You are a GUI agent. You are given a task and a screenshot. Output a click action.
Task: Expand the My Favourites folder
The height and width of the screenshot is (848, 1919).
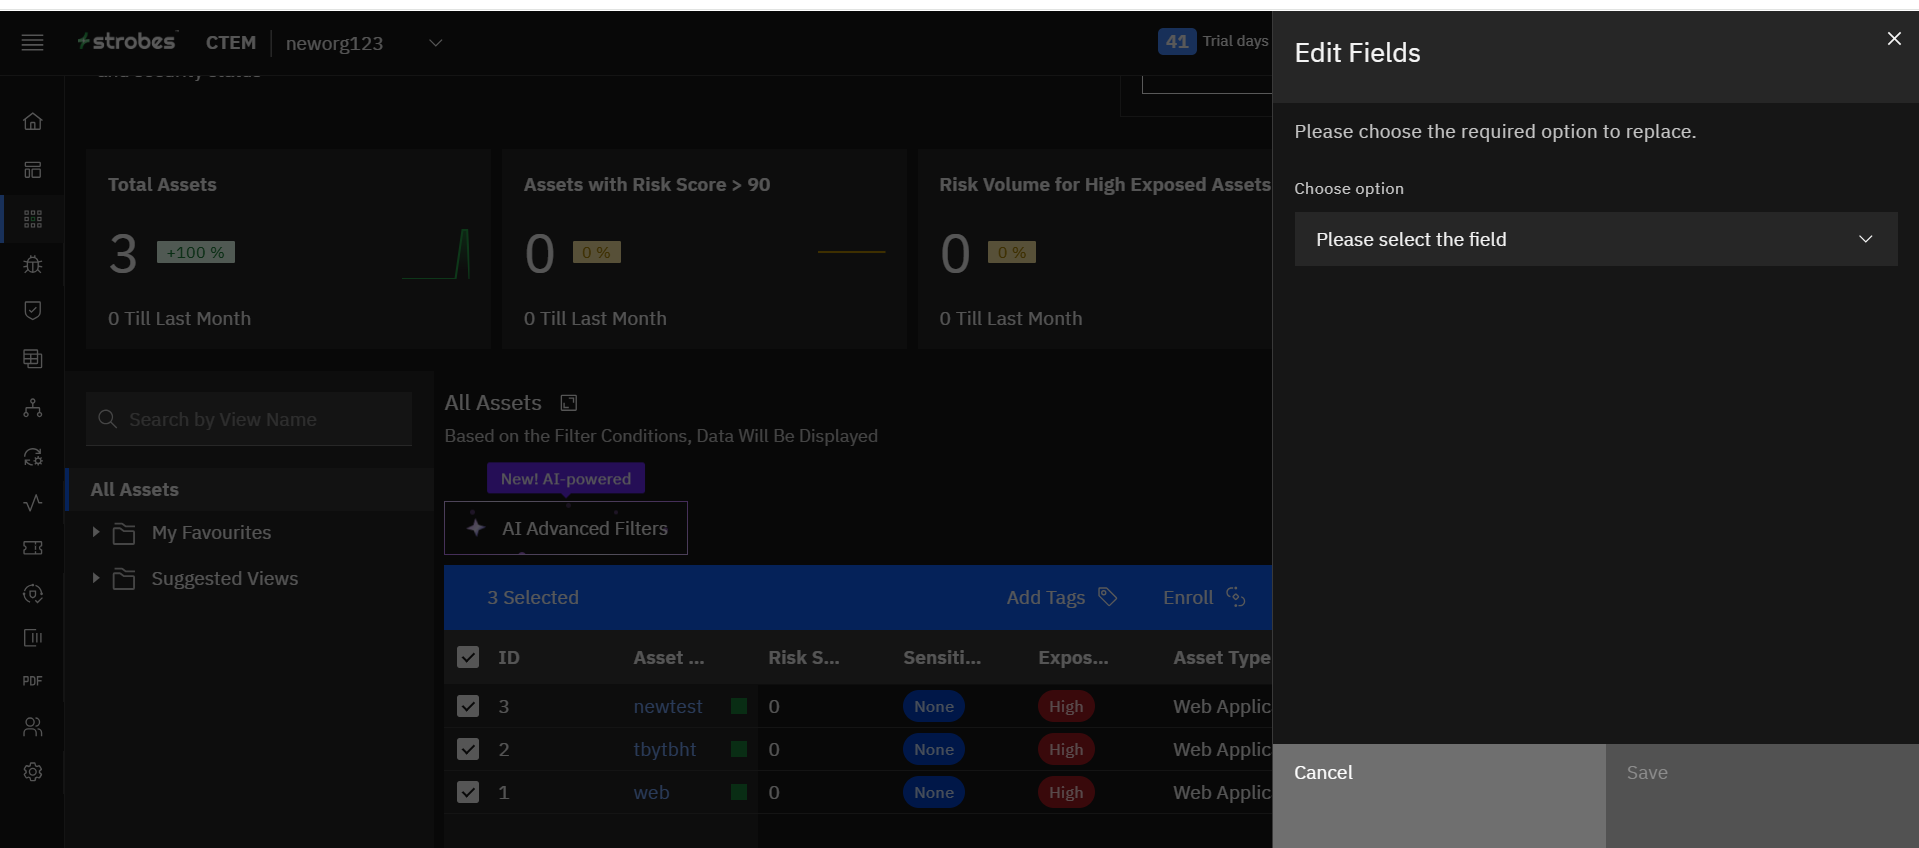click(x=96, y=532)
